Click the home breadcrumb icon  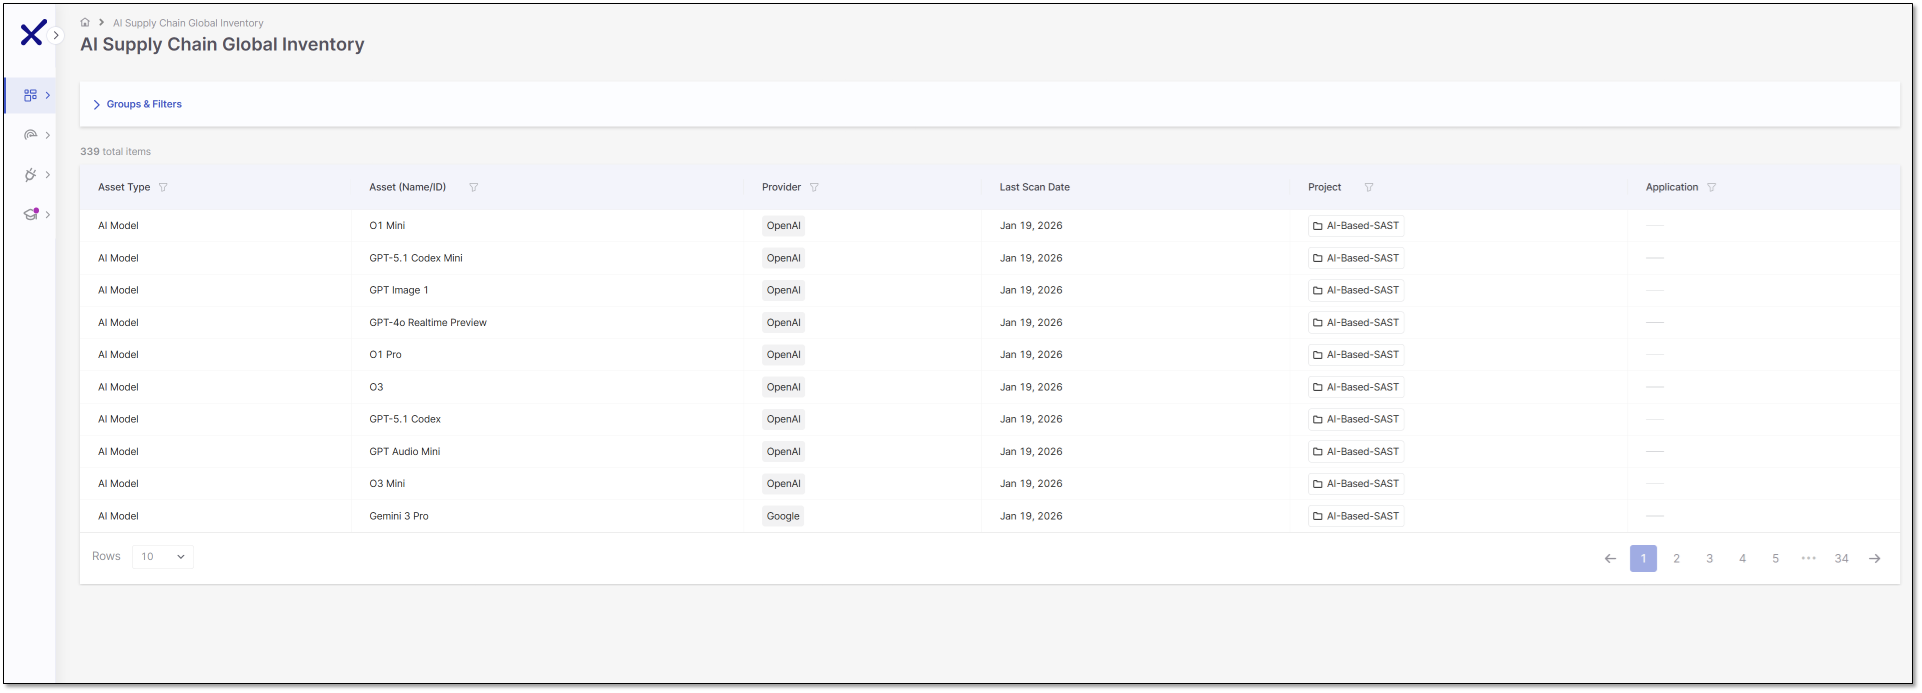(x=85, y=22)
